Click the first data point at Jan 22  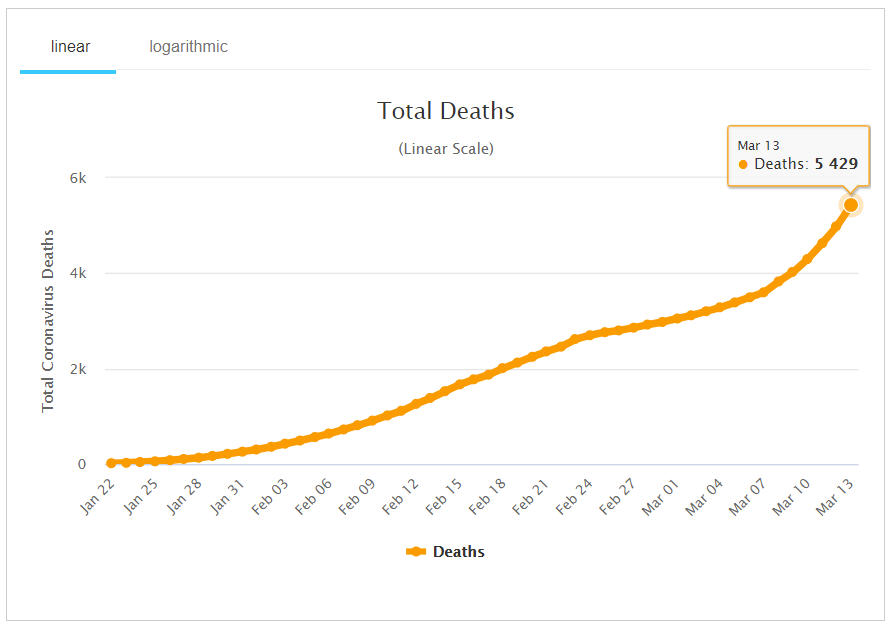click(111, 463)
